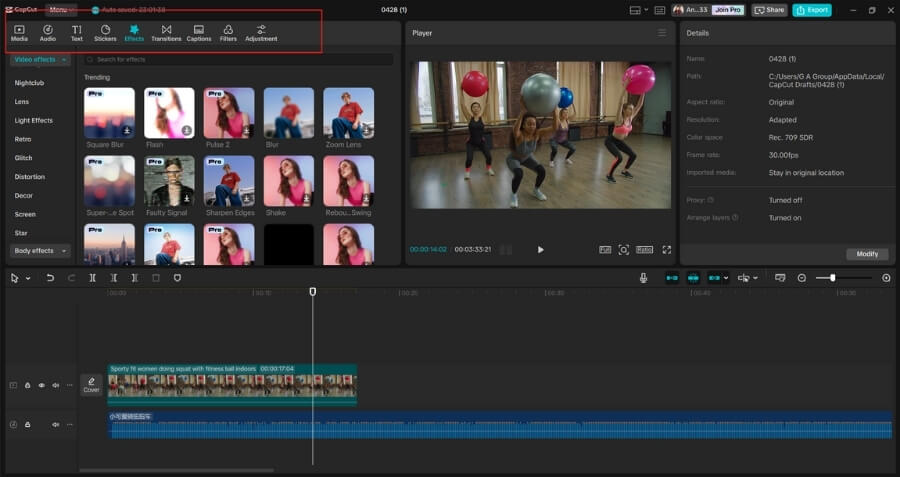Click the Modify button in Details
The image size is (900, 477).
pos(867,254)
